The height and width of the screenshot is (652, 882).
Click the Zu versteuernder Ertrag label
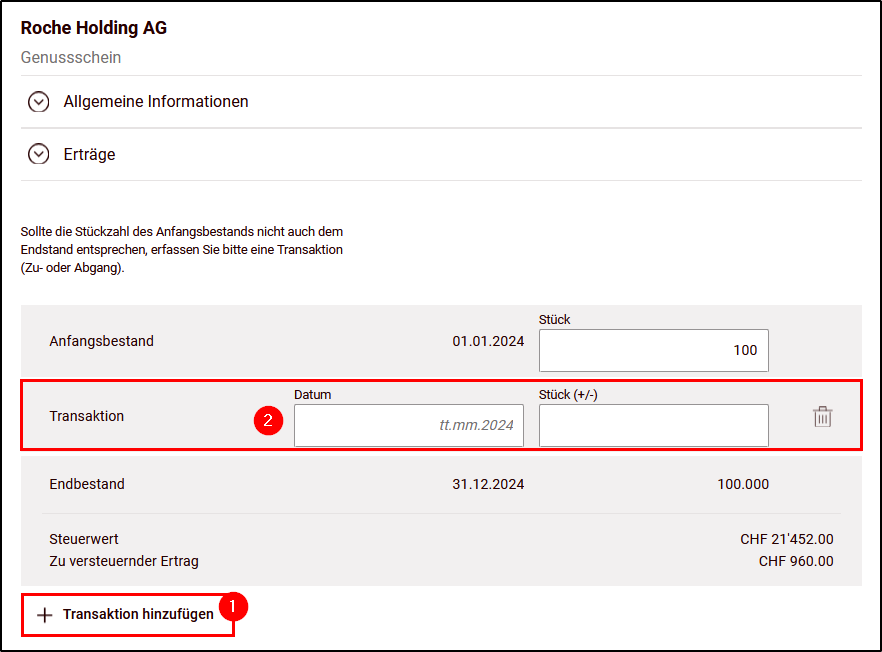coord(124,561)
